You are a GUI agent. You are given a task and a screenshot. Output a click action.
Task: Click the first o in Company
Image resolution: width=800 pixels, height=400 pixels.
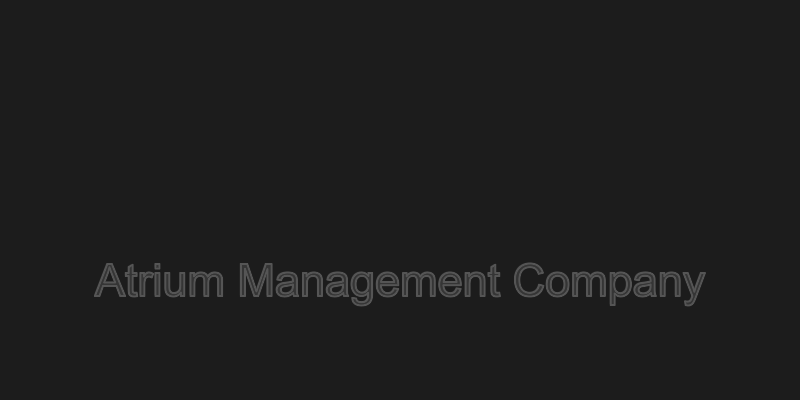click(558, 285)
